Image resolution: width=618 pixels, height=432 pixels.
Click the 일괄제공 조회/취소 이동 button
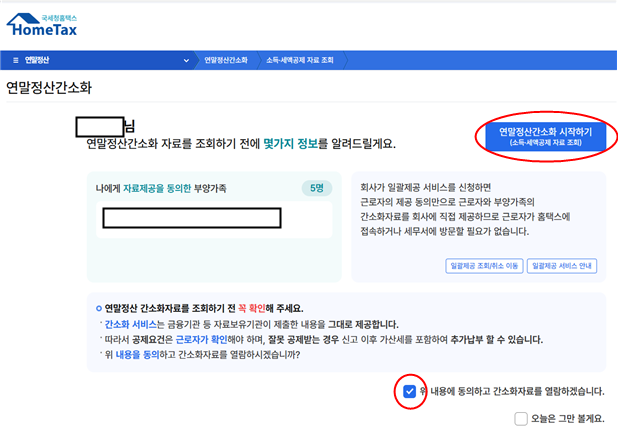pos(484,266)
